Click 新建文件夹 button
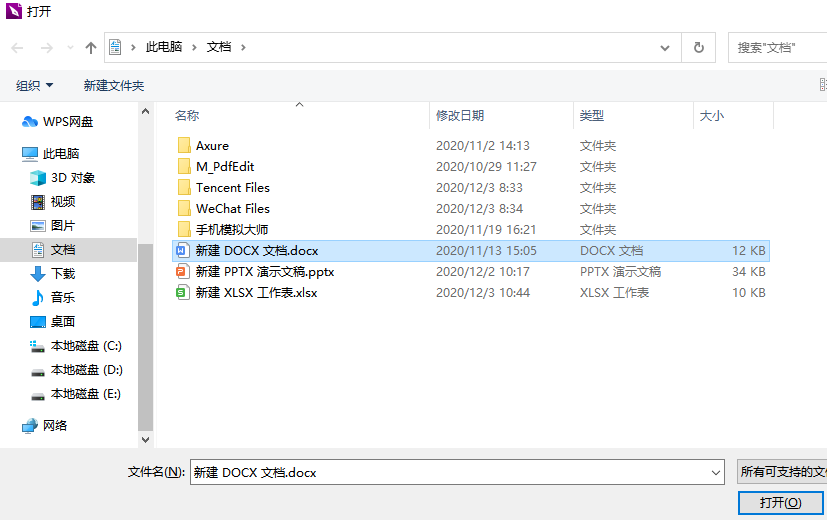Image resolution: width=827 pixels, height=520 pixels. pyautogui.click(x=114, y=86)
